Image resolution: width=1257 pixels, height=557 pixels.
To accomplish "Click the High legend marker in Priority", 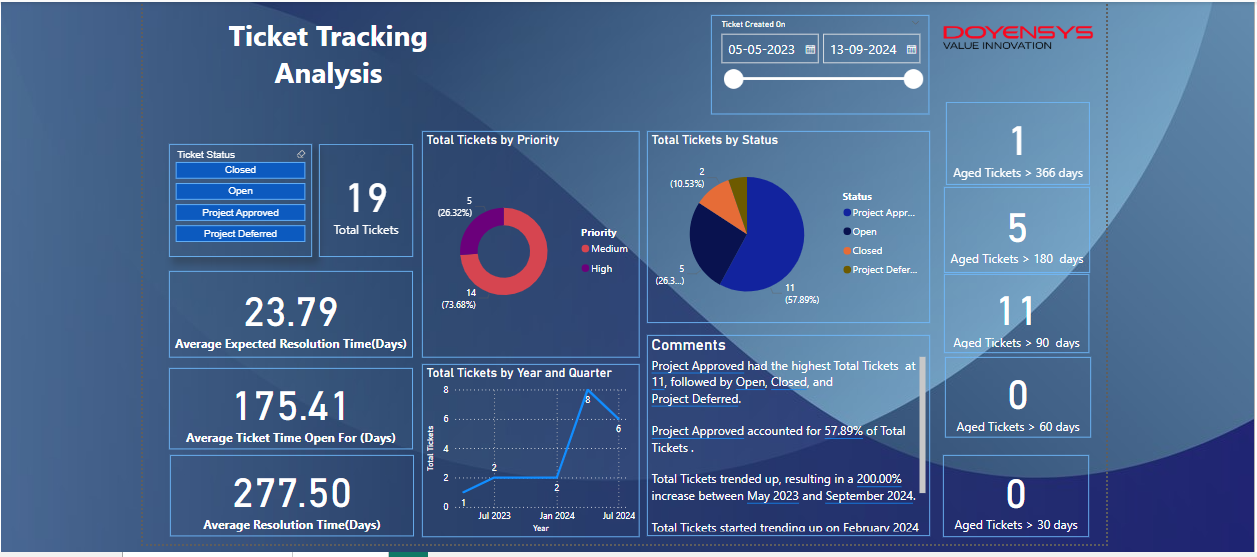I will click(585, 268).
